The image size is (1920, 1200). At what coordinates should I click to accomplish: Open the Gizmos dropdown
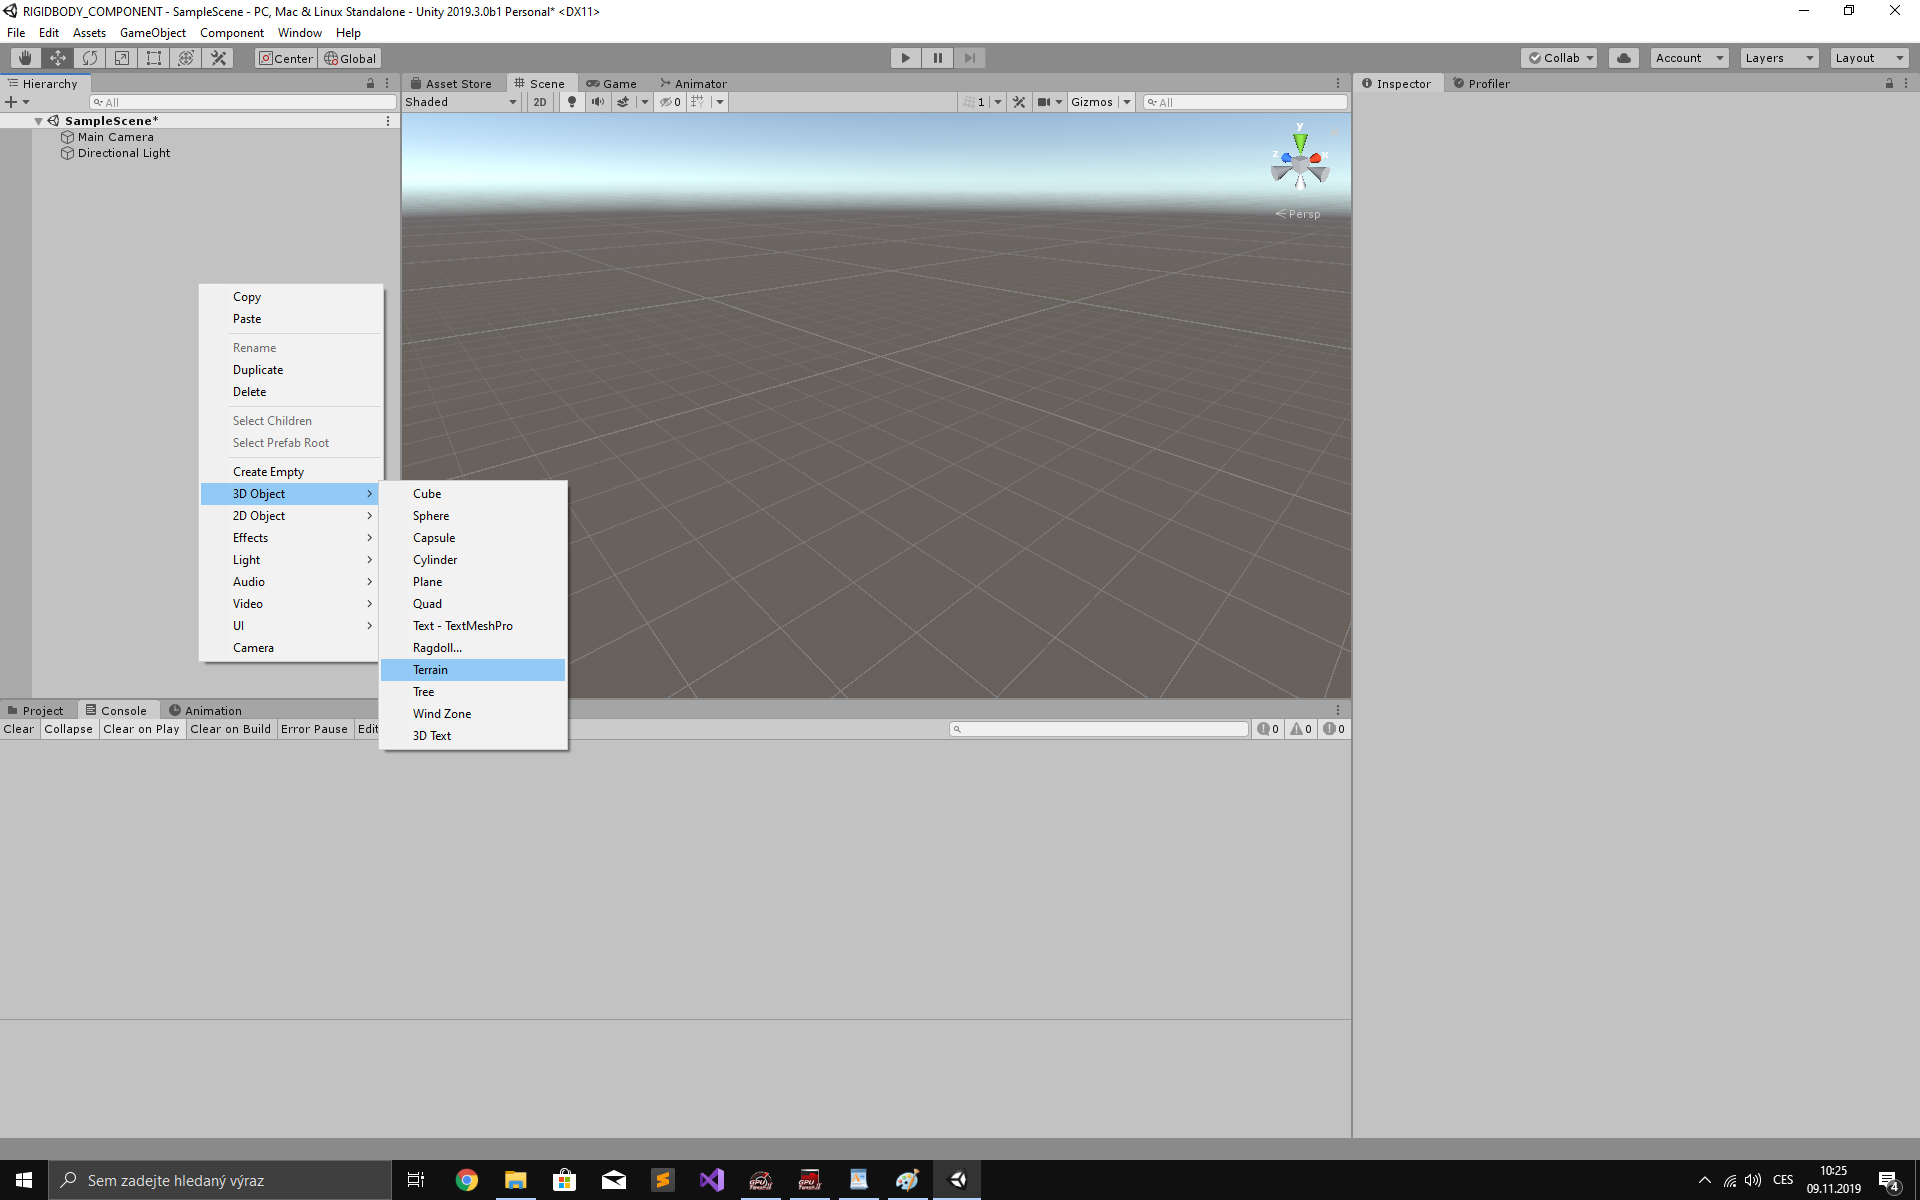(x=1098, y=101)
